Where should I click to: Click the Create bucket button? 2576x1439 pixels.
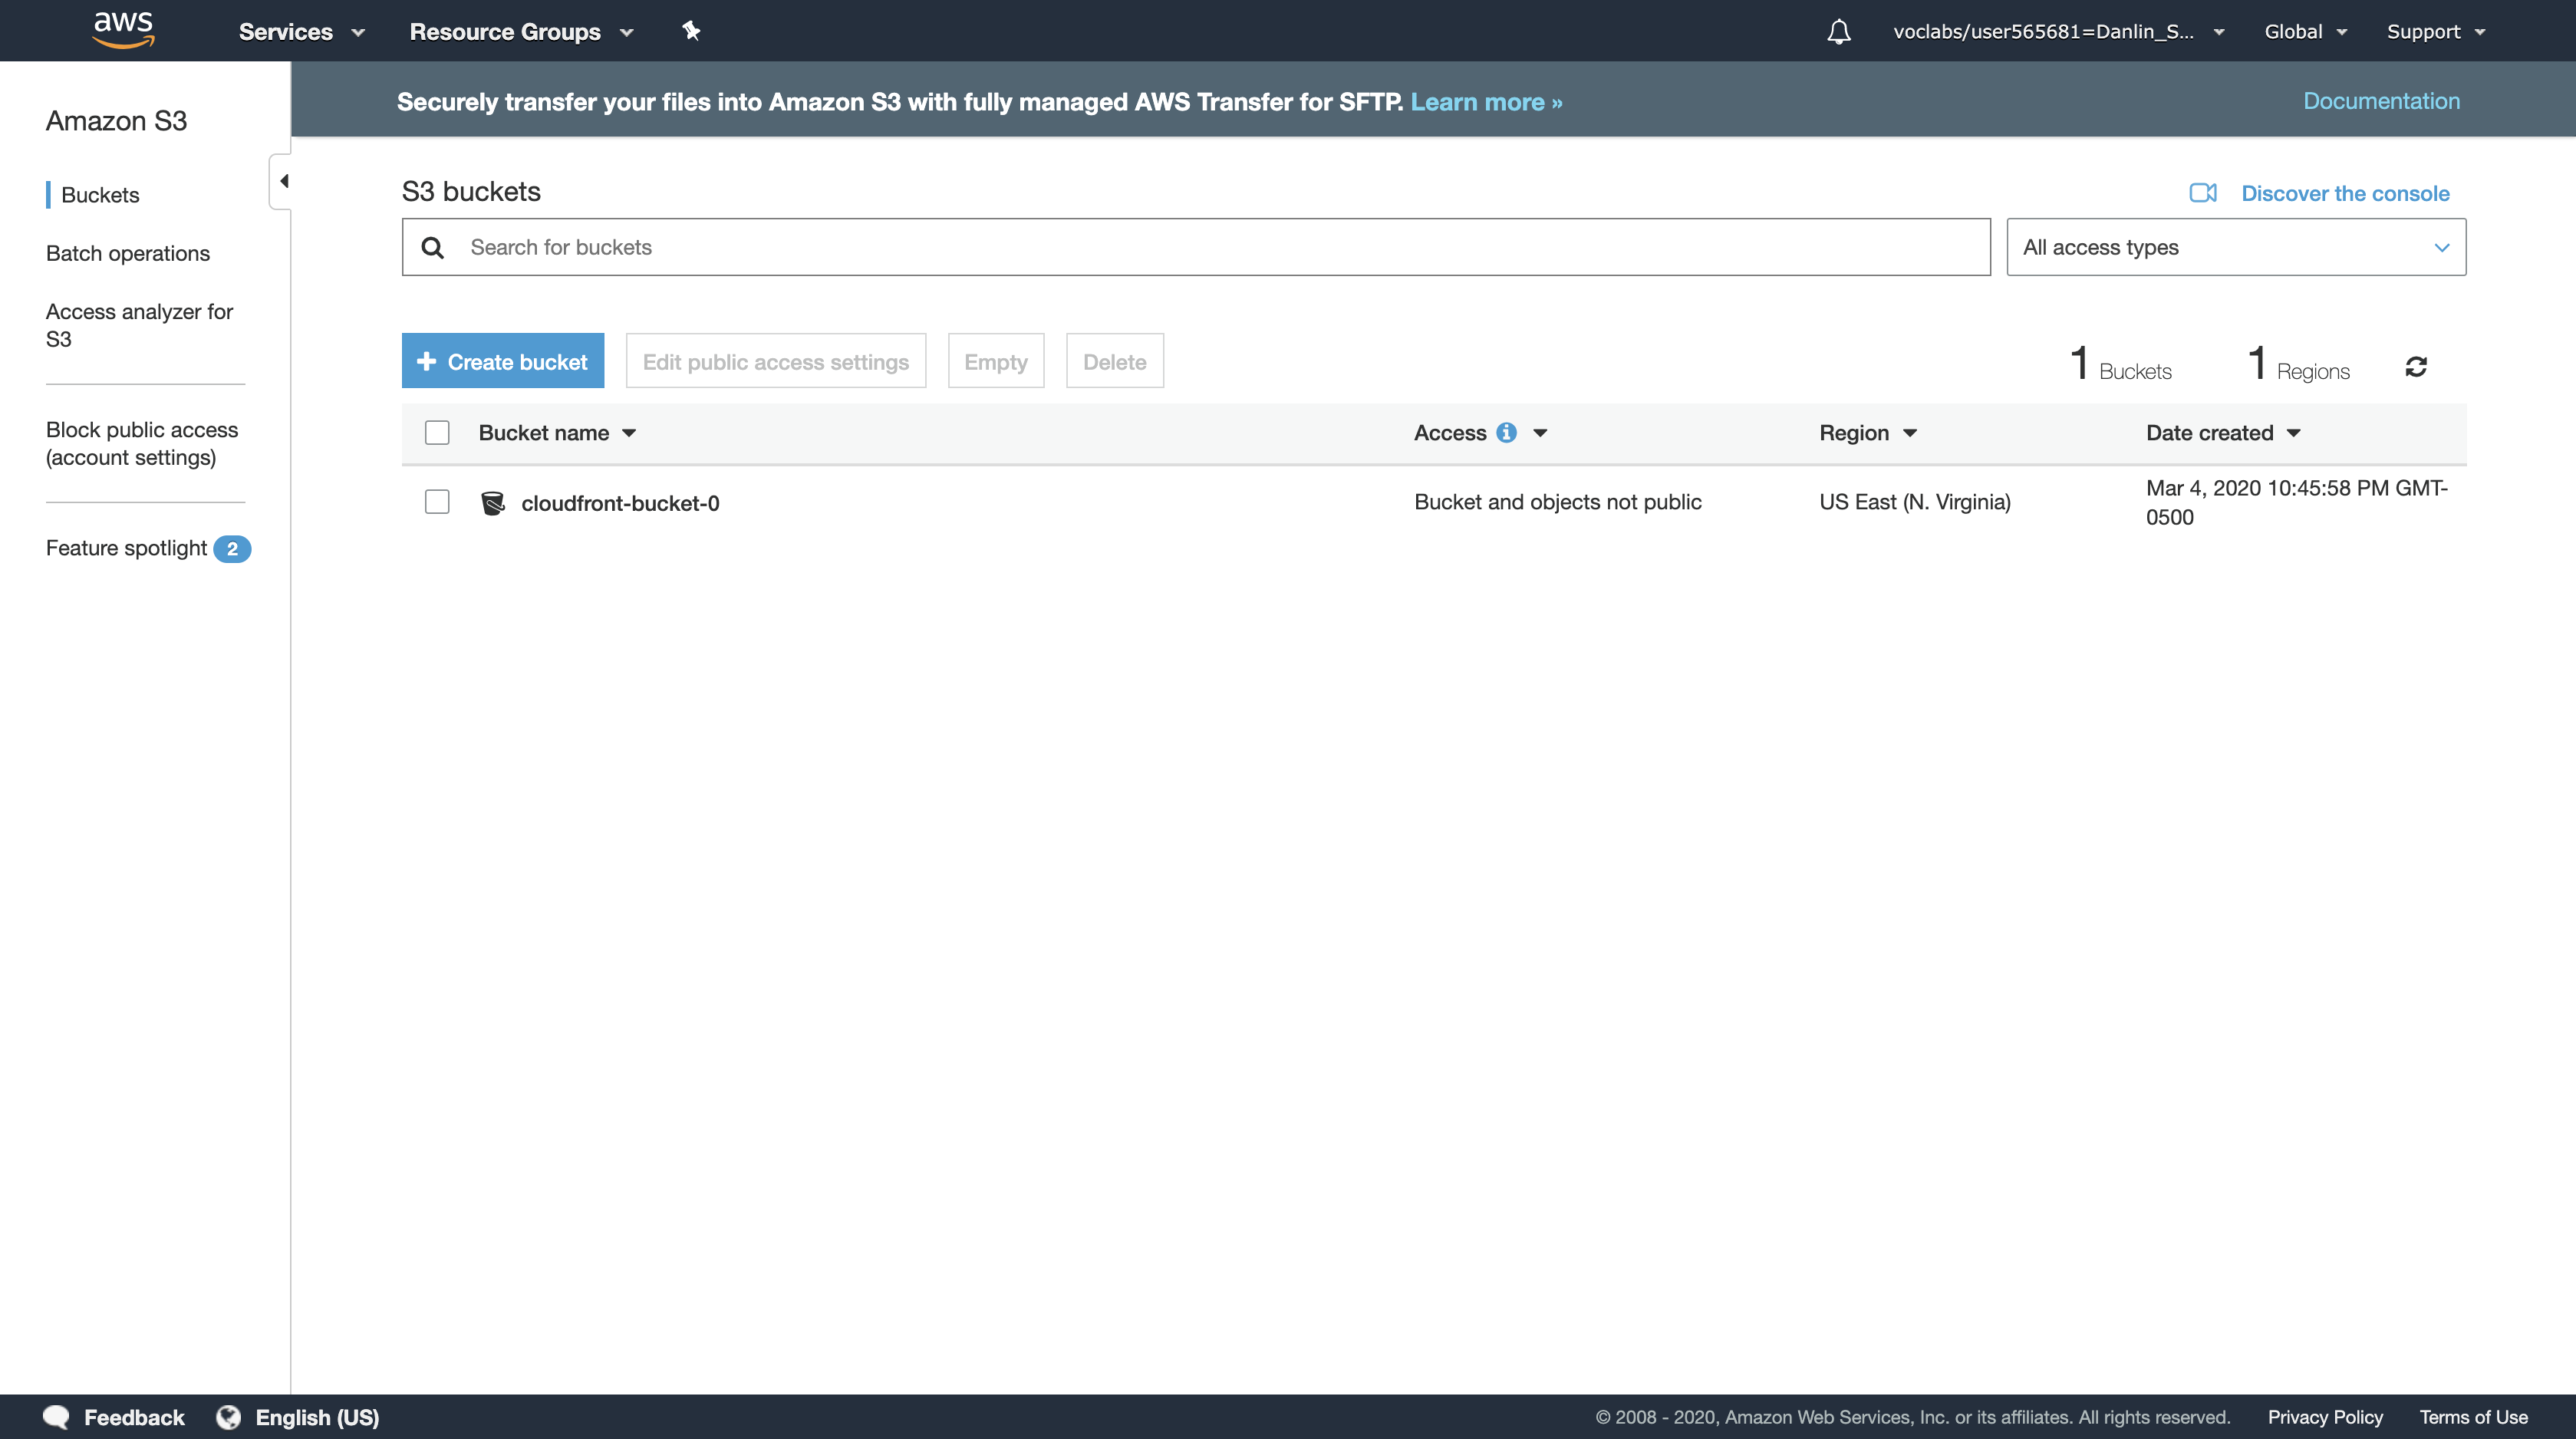(503, 361)
